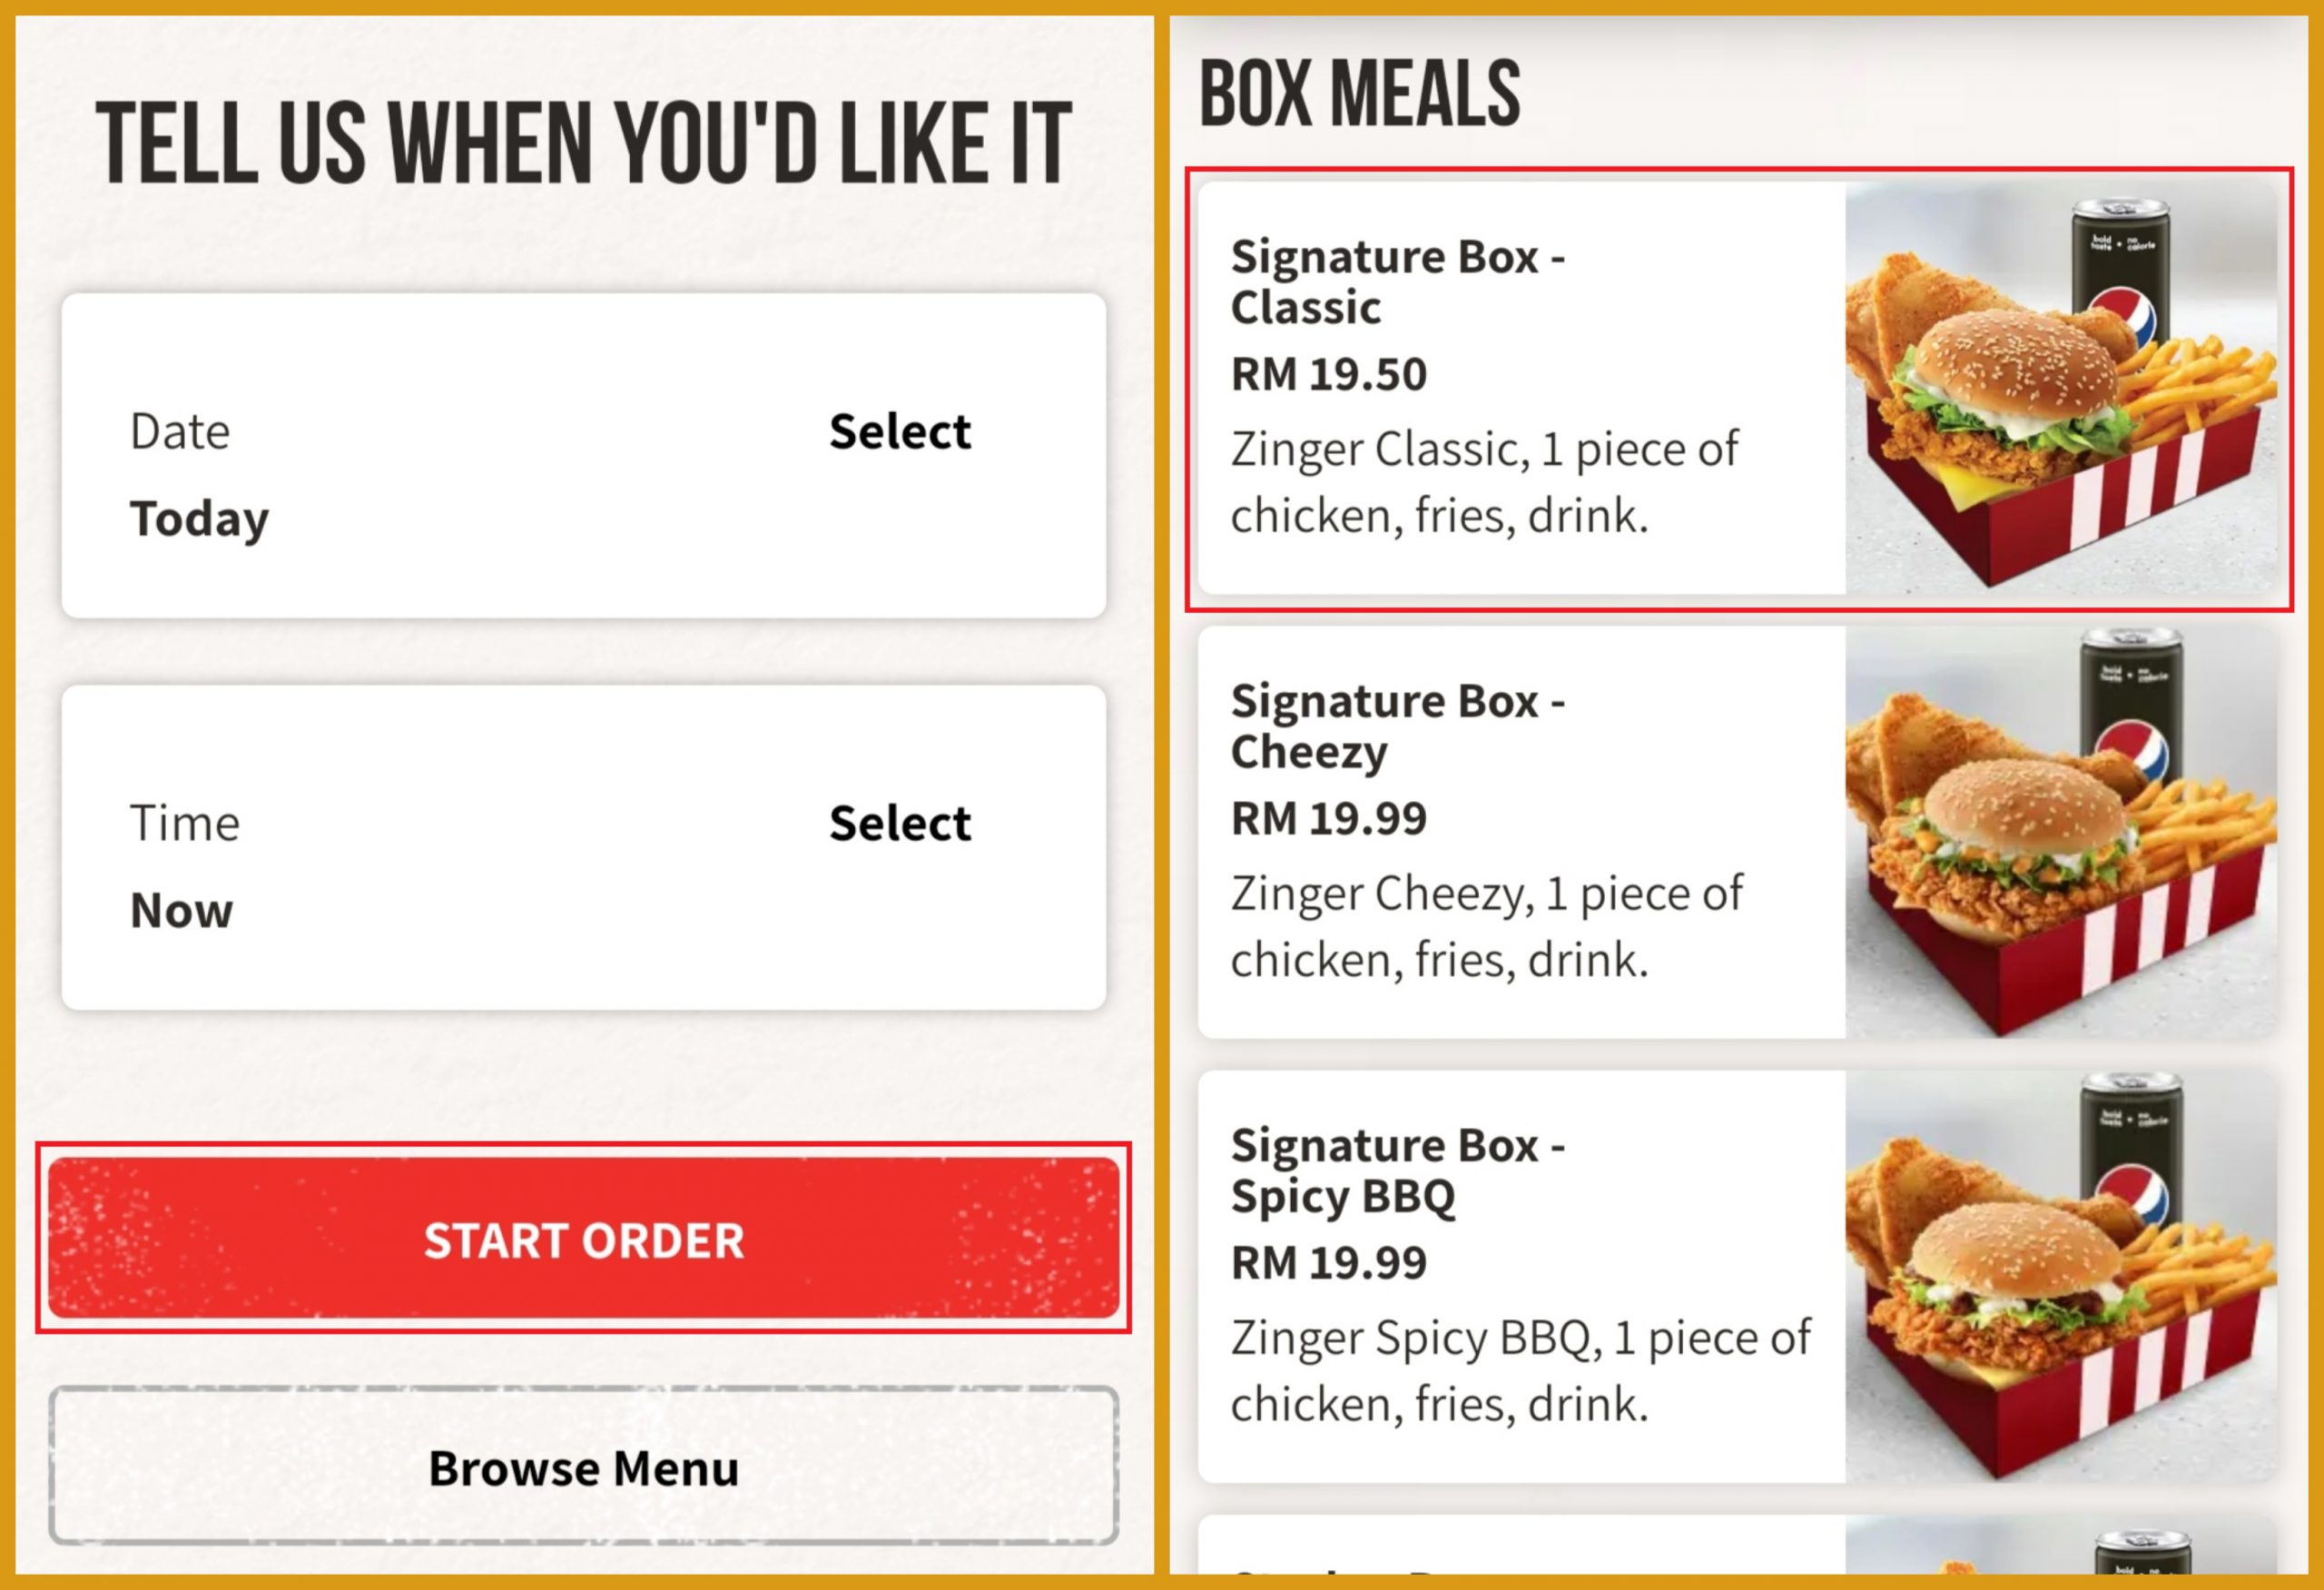Click the BOX MEALS section heading
Viewport: 2324px width, 1590px height.
[1359, 95]
